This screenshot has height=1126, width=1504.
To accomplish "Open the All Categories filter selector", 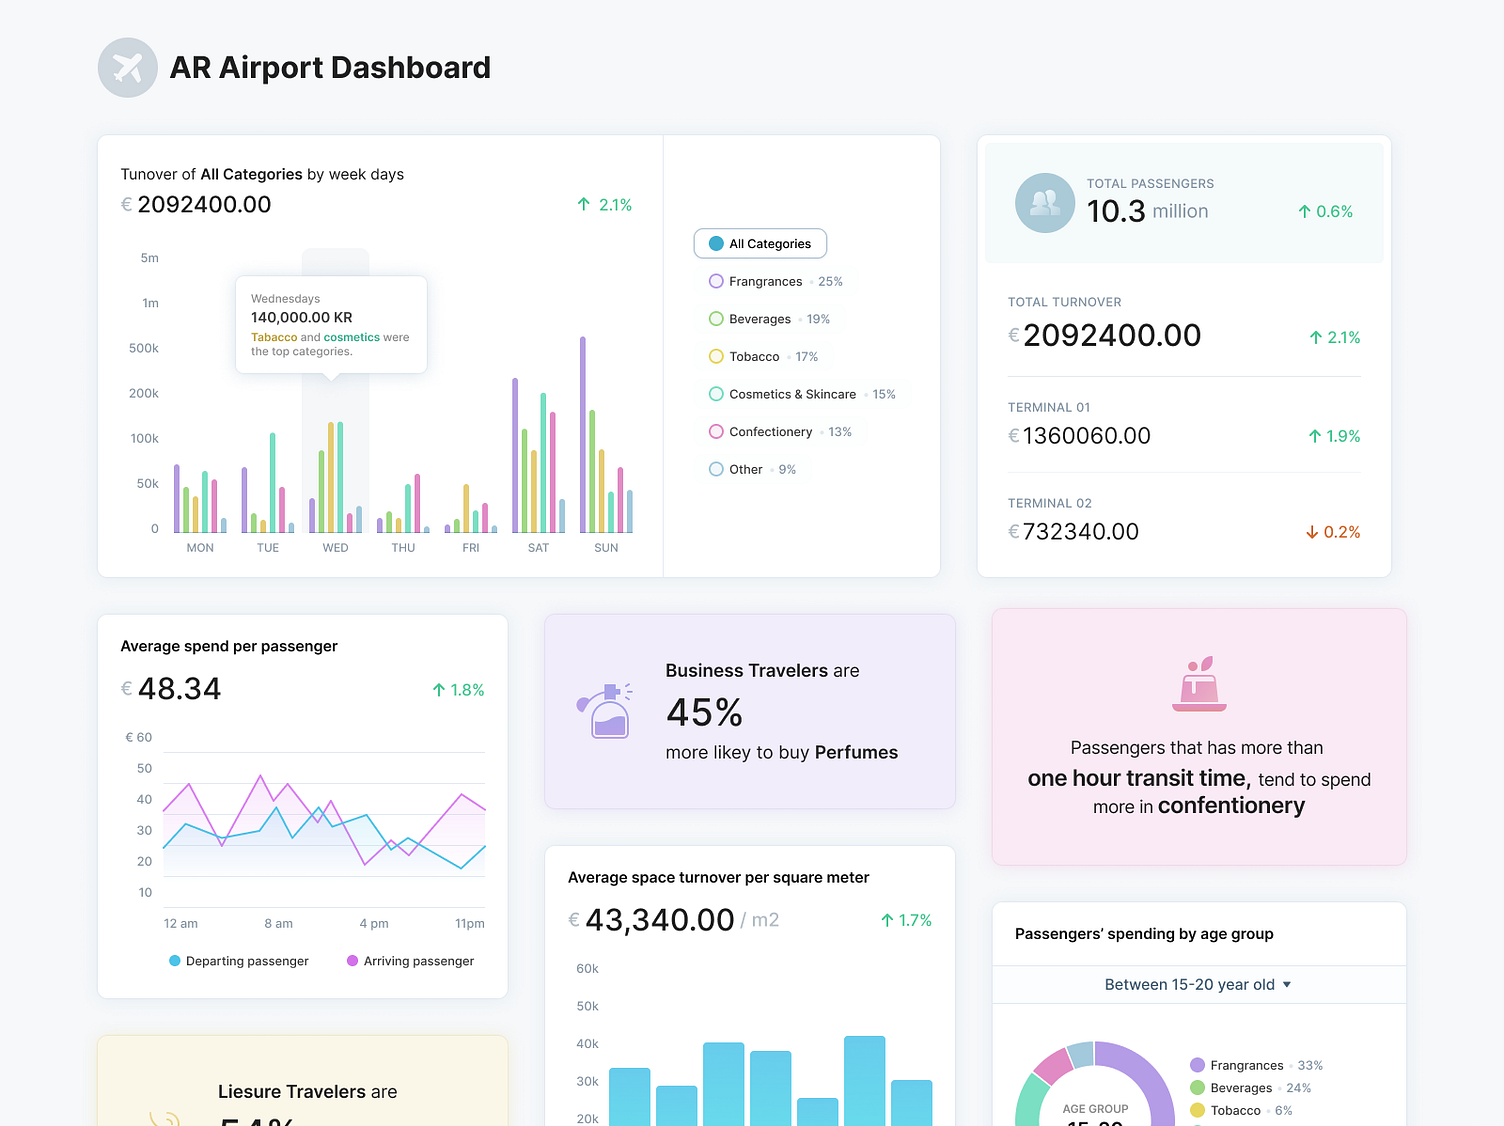I will click(760, 243).
